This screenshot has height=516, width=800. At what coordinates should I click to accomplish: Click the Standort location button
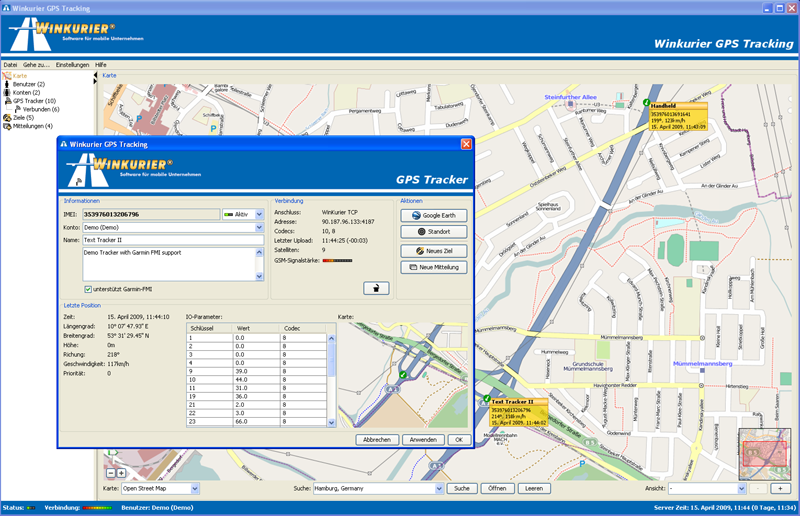pos(433,231)
